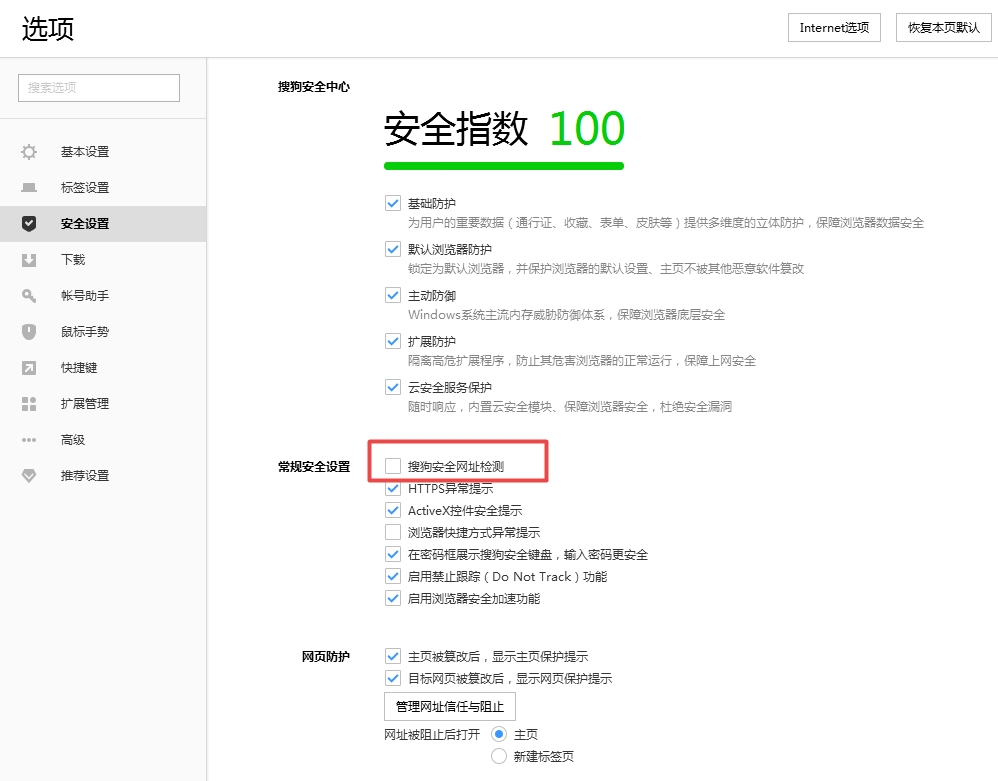The height and width of the screenshot is (781, 998).
Task: Click the Internet选项 button
Action: click(834, 28)
